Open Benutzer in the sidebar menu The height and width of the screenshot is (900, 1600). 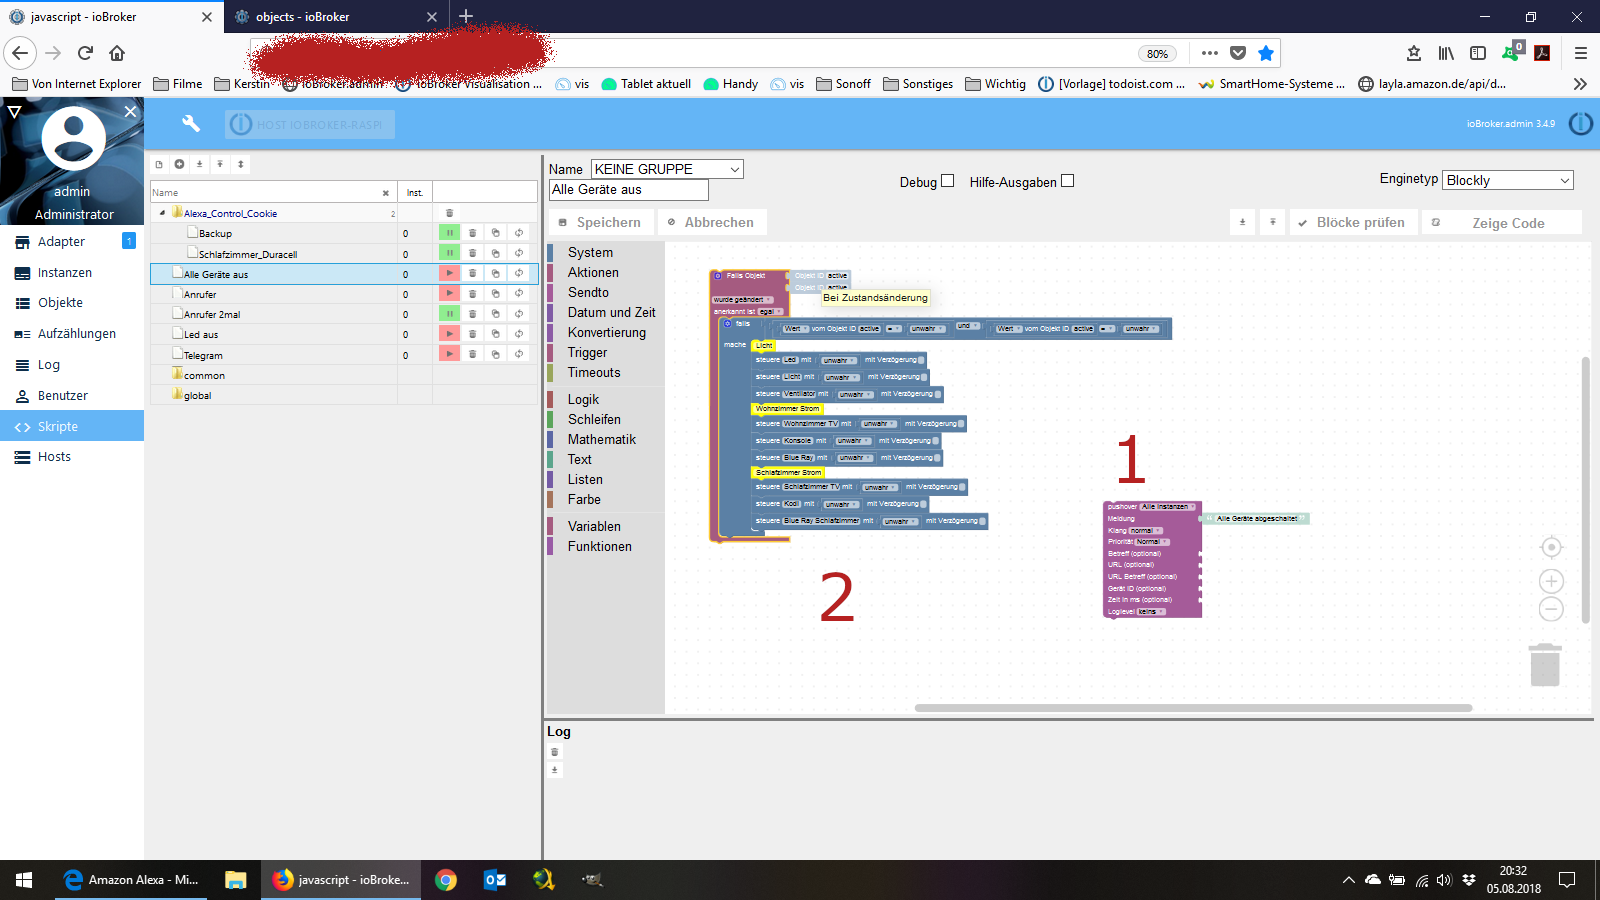pos(72,396)
